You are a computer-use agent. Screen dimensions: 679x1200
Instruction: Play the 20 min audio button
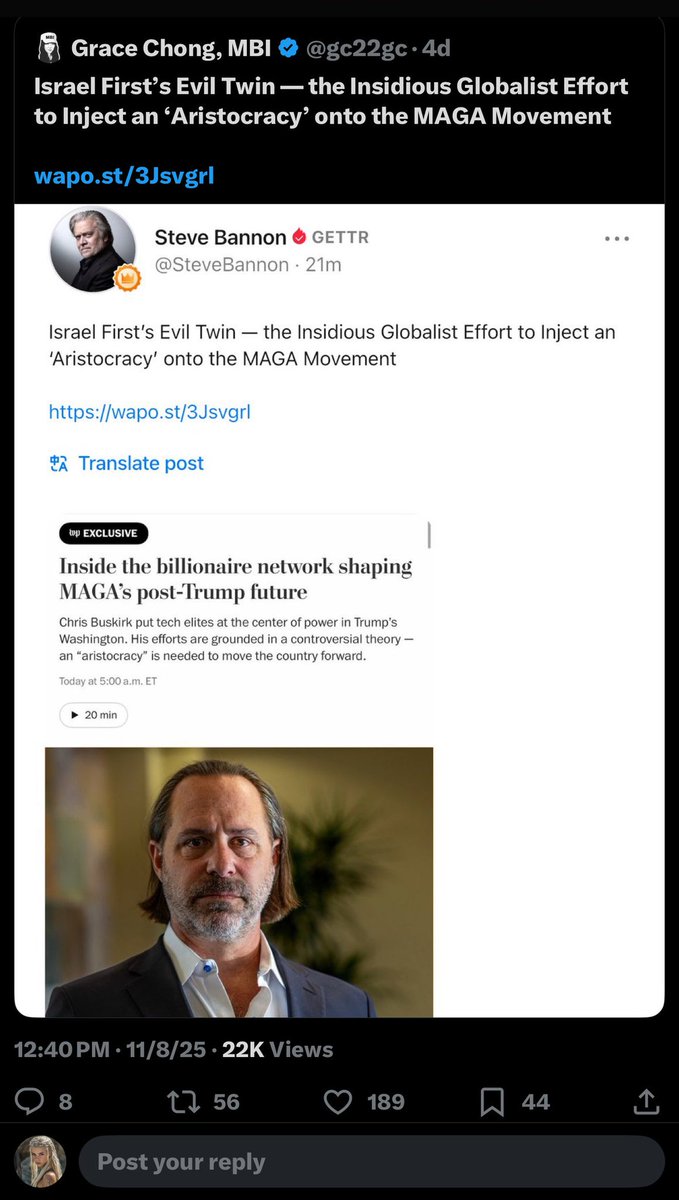point(94,715)
